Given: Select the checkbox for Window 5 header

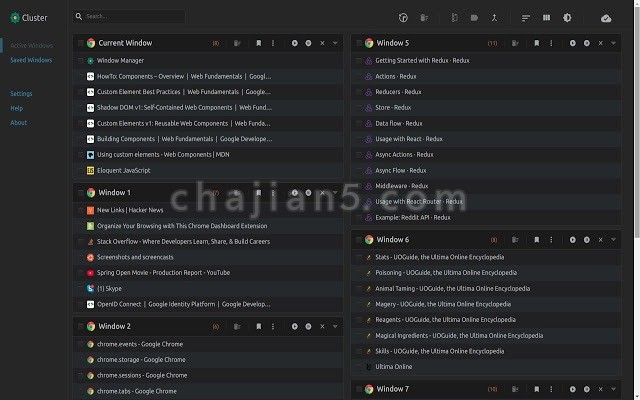Looking at the screenshot, I should pyautogui.click(x=359, y=43).
